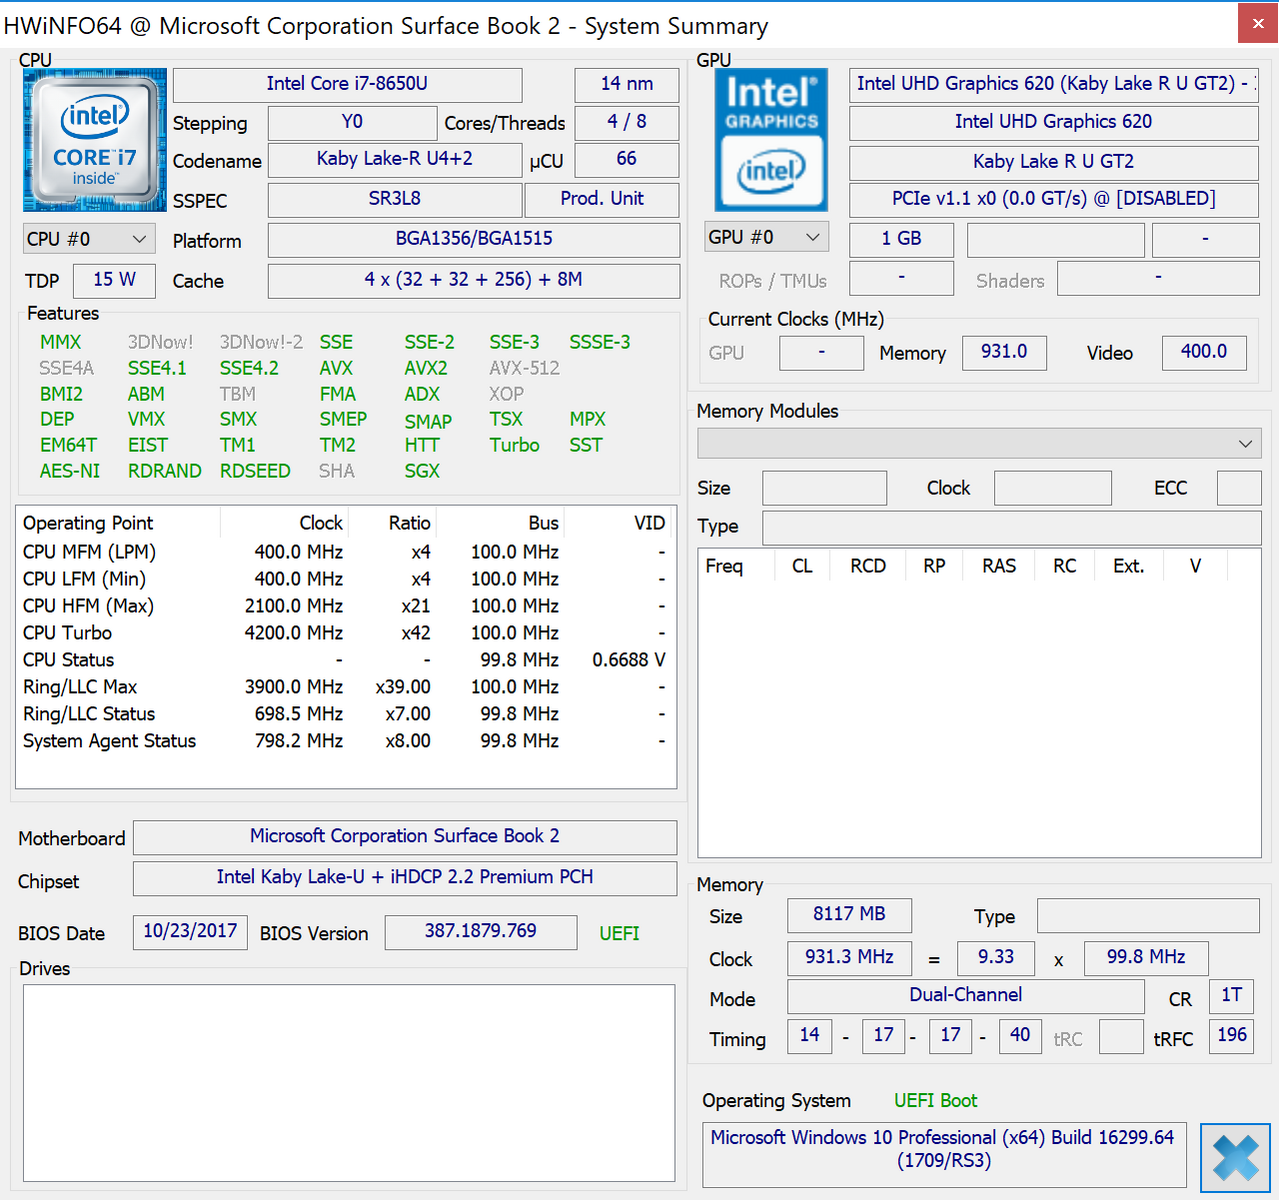Click the Intel Core i7-8650U name field

347,84
